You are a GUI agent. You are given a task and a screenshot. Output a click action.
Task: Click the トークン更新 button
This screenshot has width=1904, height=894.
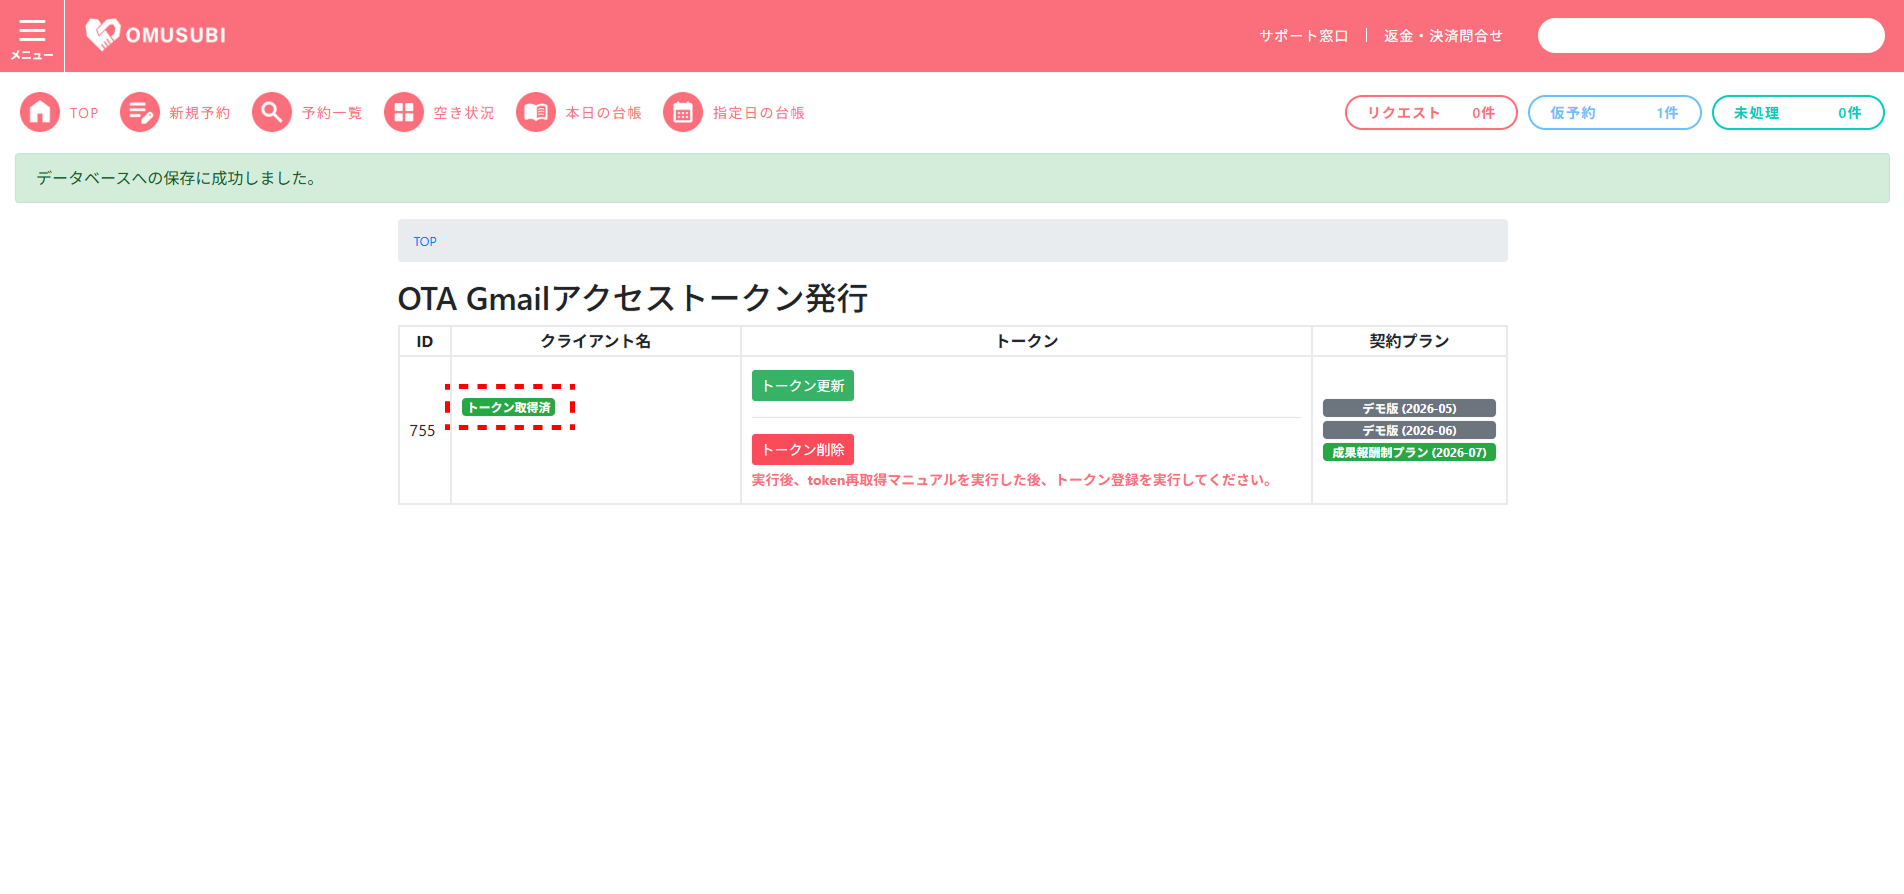click(x=803, y=386)
